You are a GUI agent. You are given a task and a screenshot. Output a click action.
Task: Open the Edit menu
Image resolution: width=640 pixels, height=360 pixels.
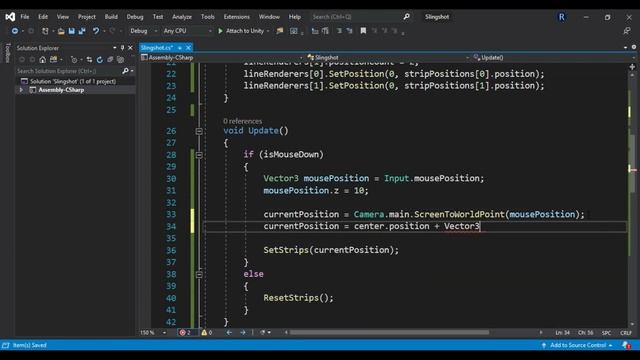click(x=43, y=17)
